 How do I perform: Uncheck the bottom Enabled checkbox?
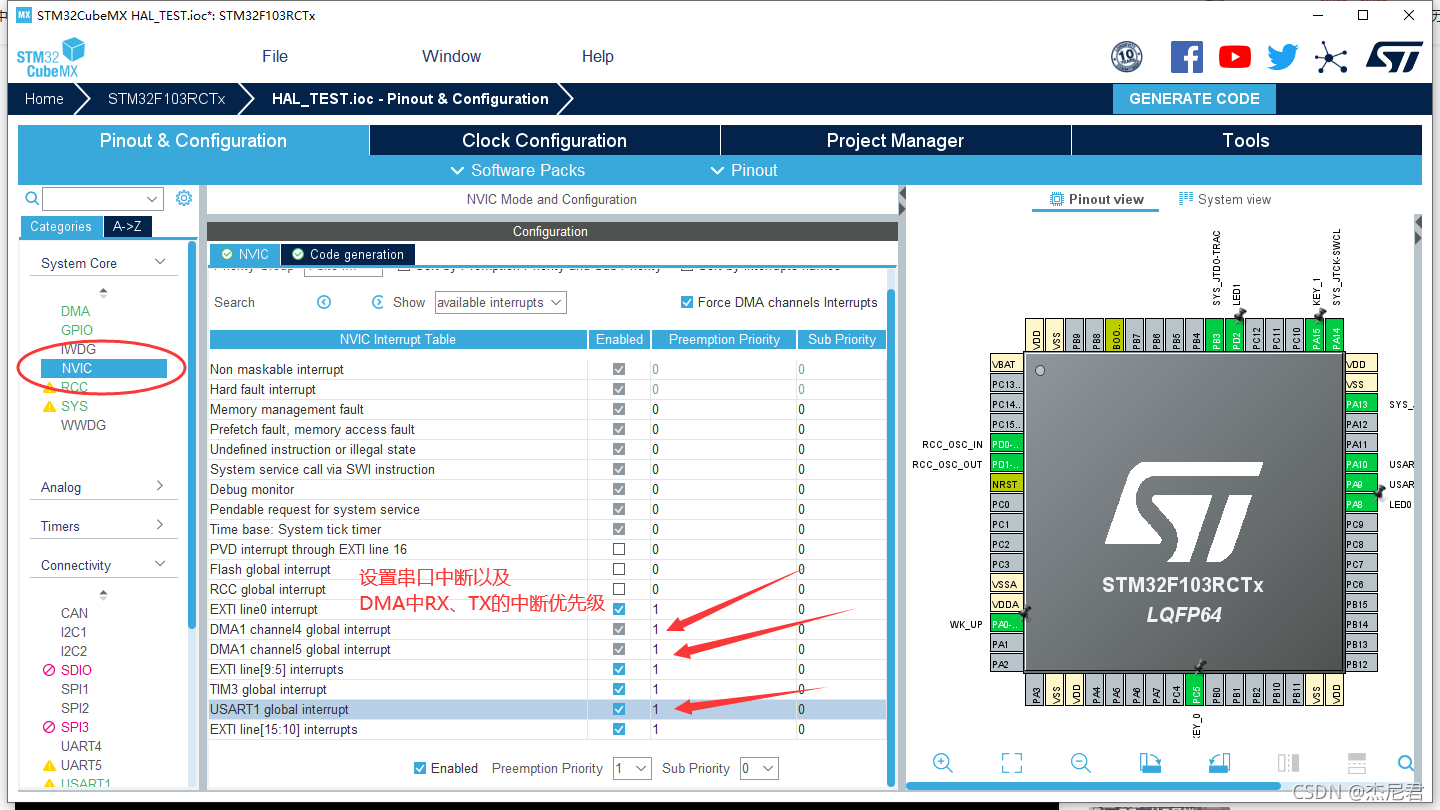(x=420, y=768)
